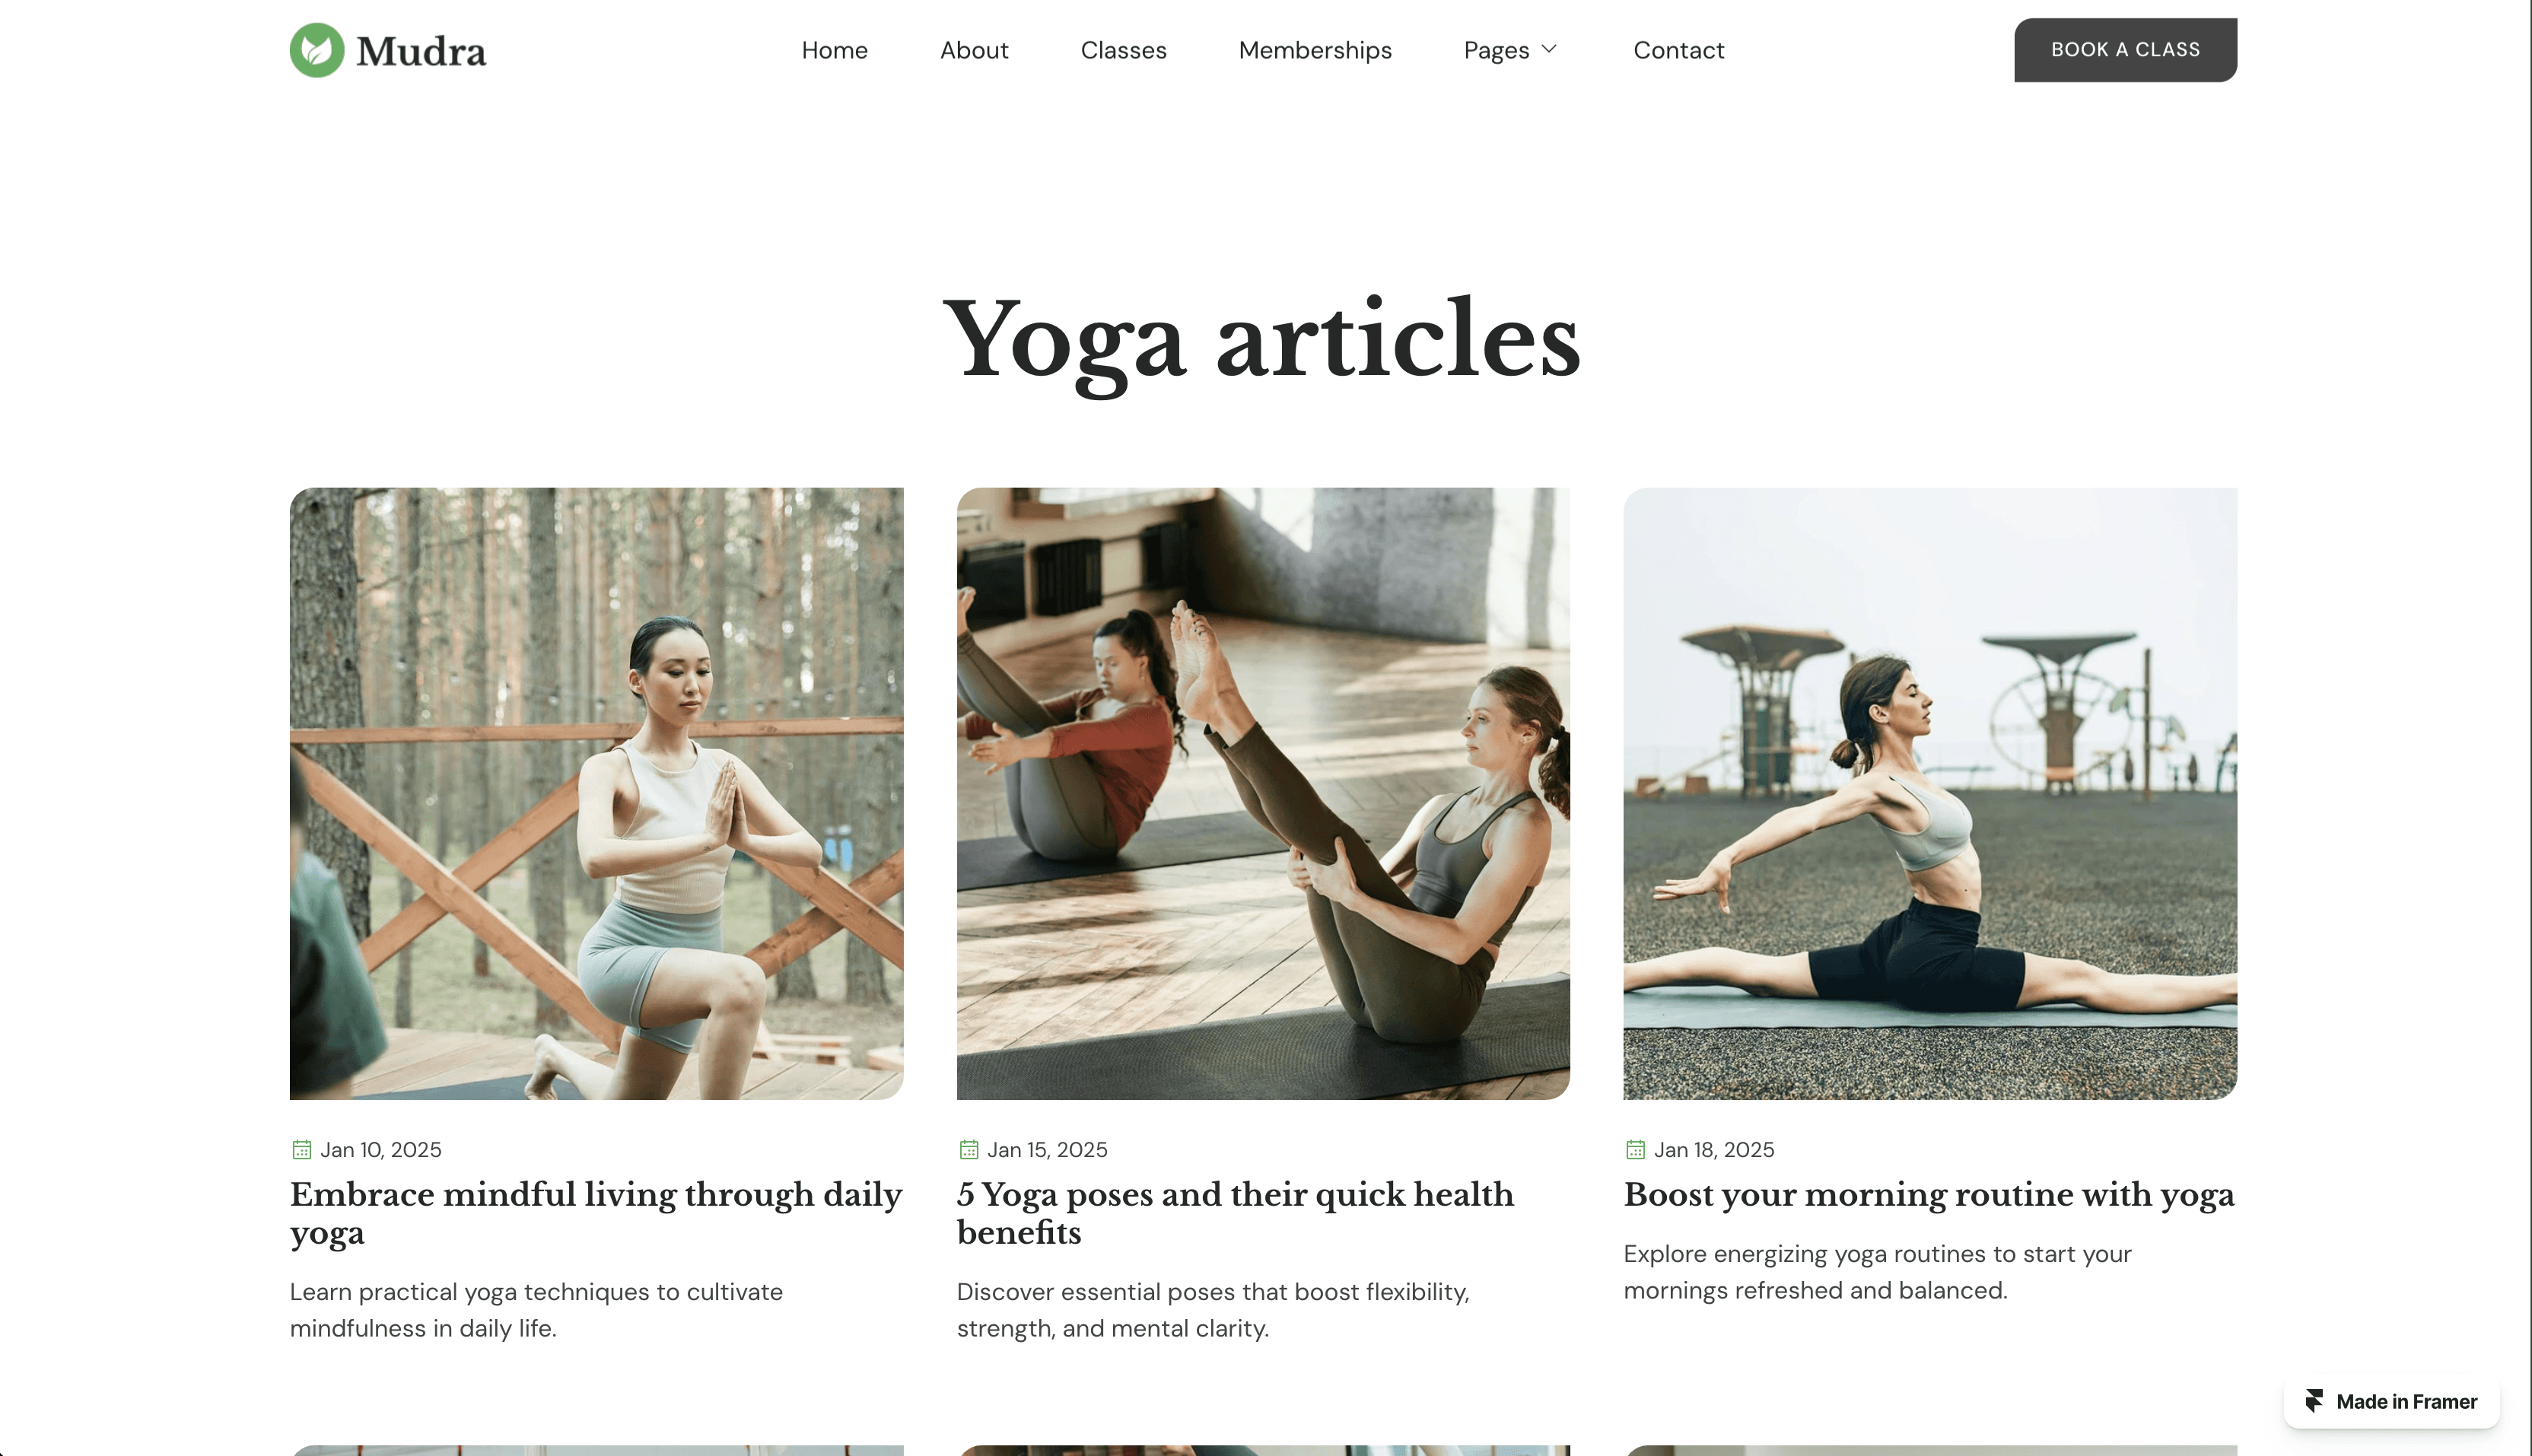The image size is (2532, 1456).
Task: Click the Book a Class button
Action: [x=2125, y=50]
